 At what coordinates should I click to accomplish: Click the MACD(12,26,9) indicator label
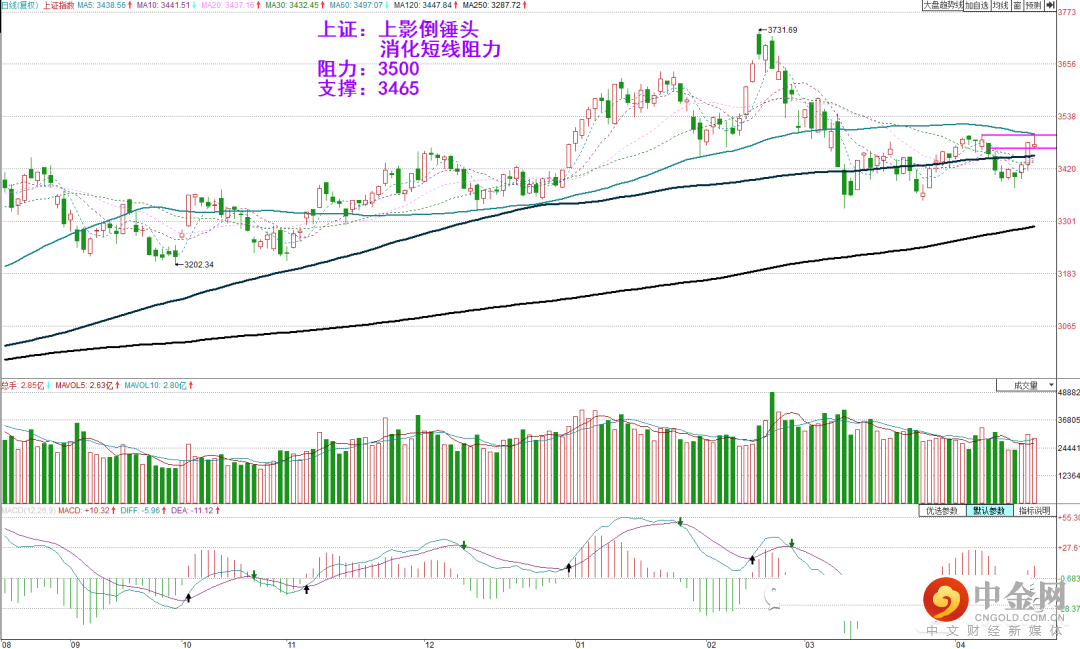tap(28, 511)
